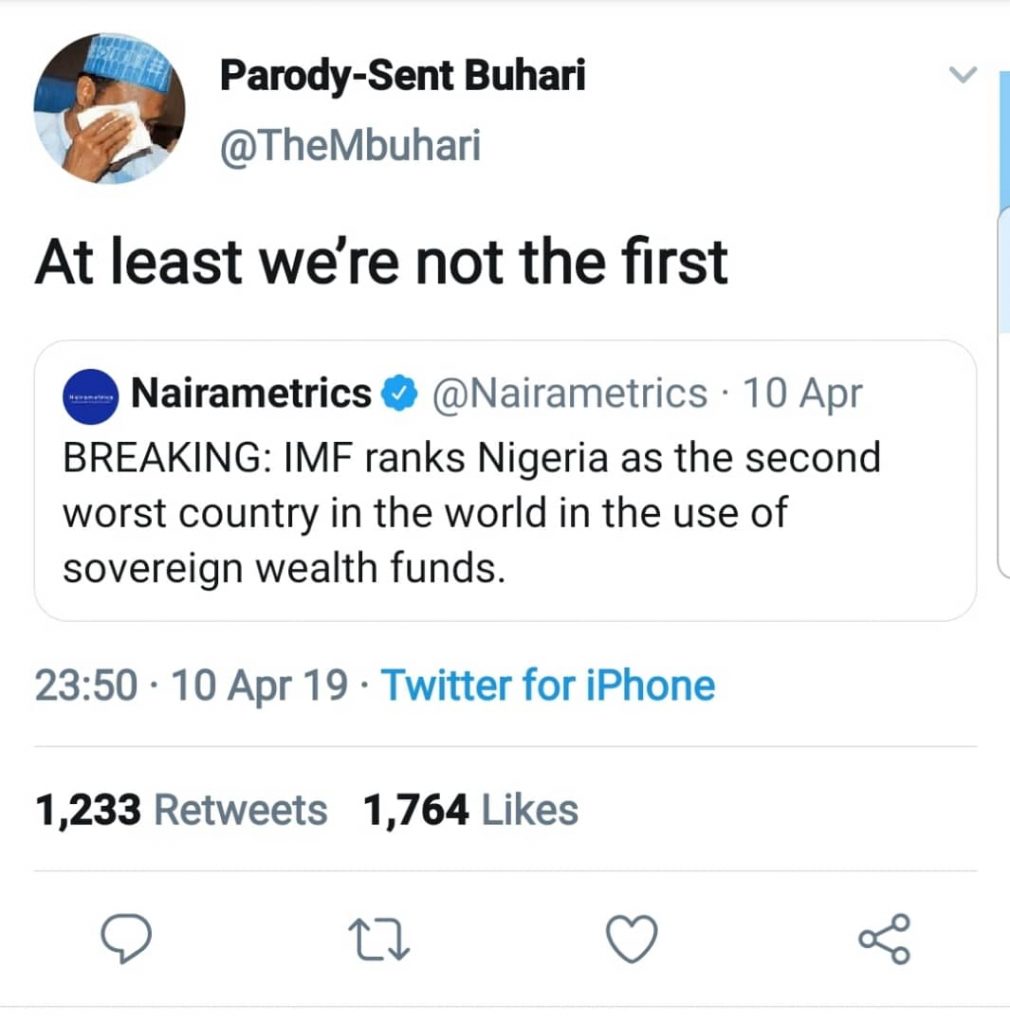Tap the share icon below the tweet
The width and height of the screenshot is (1010, 1024).
coord(885,939)
